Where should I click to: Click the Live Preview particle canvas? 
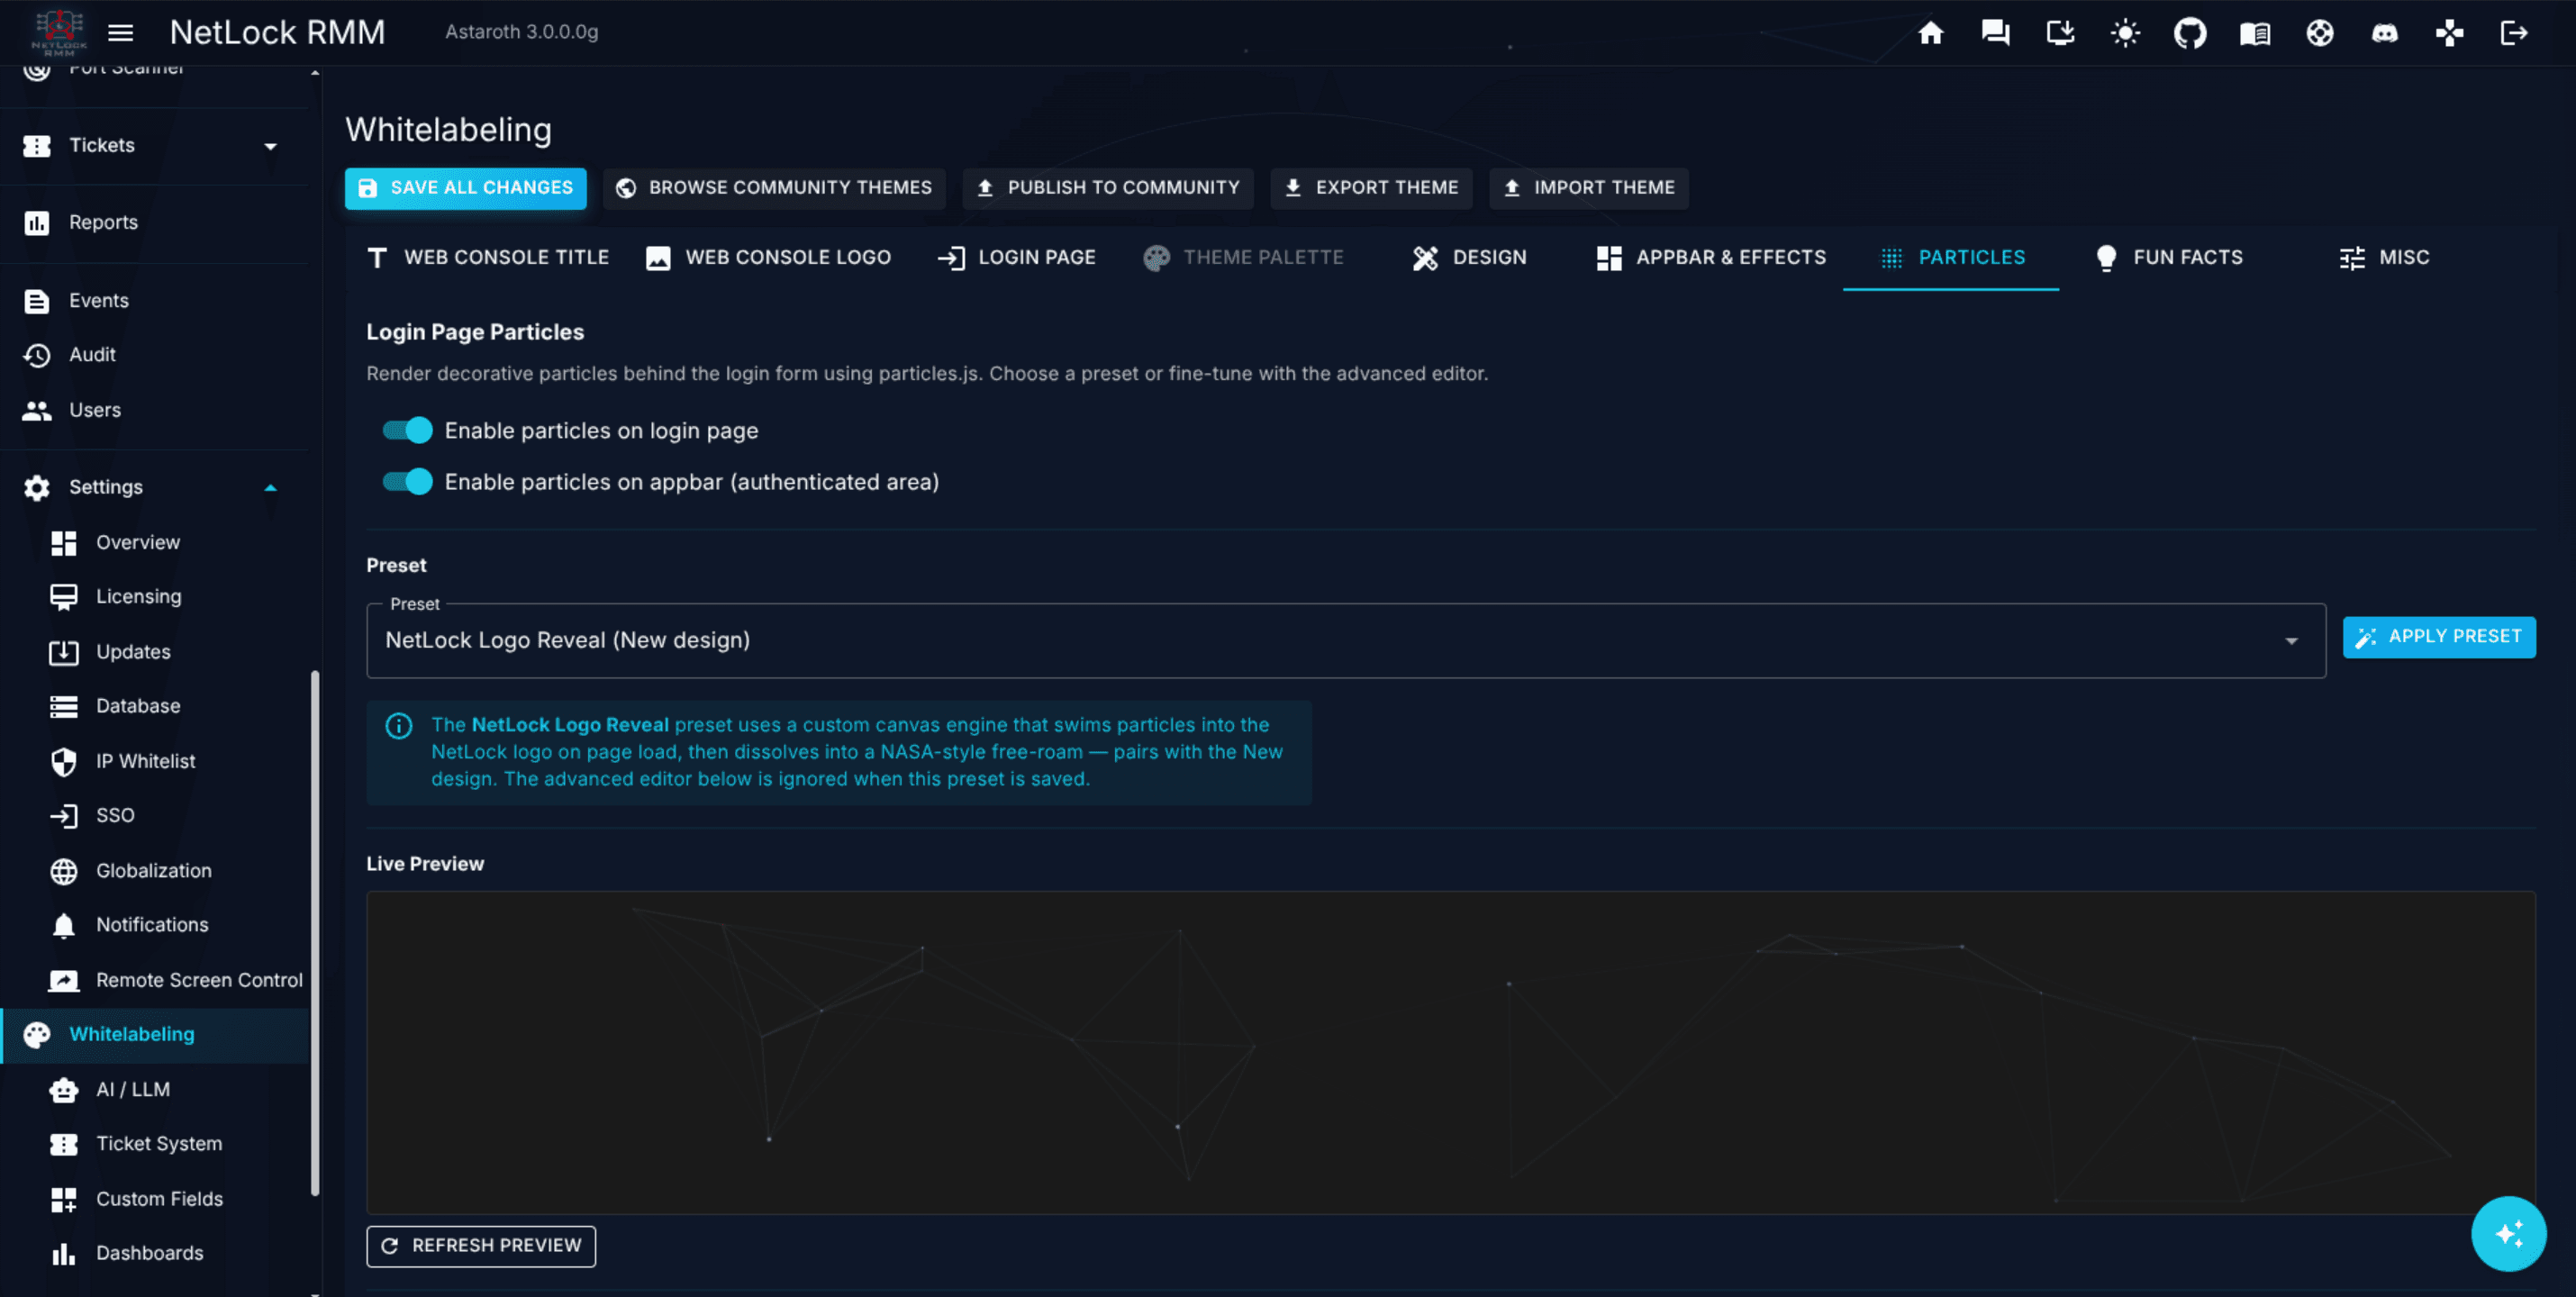pos(1451,1053)
